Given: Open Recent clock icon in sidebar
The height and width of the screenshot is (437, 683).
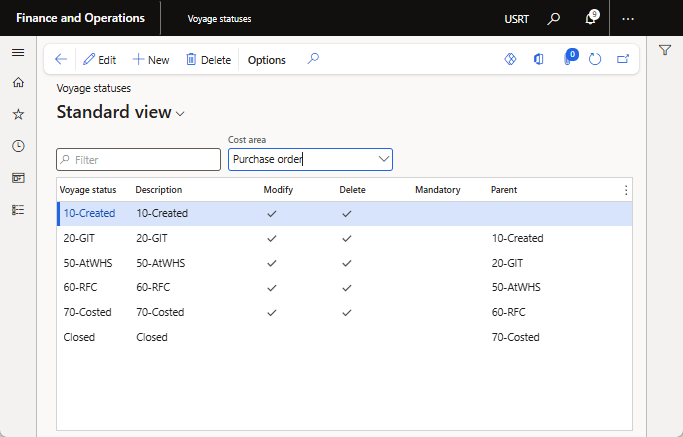Looking at the screenshot, I should 18,146.
